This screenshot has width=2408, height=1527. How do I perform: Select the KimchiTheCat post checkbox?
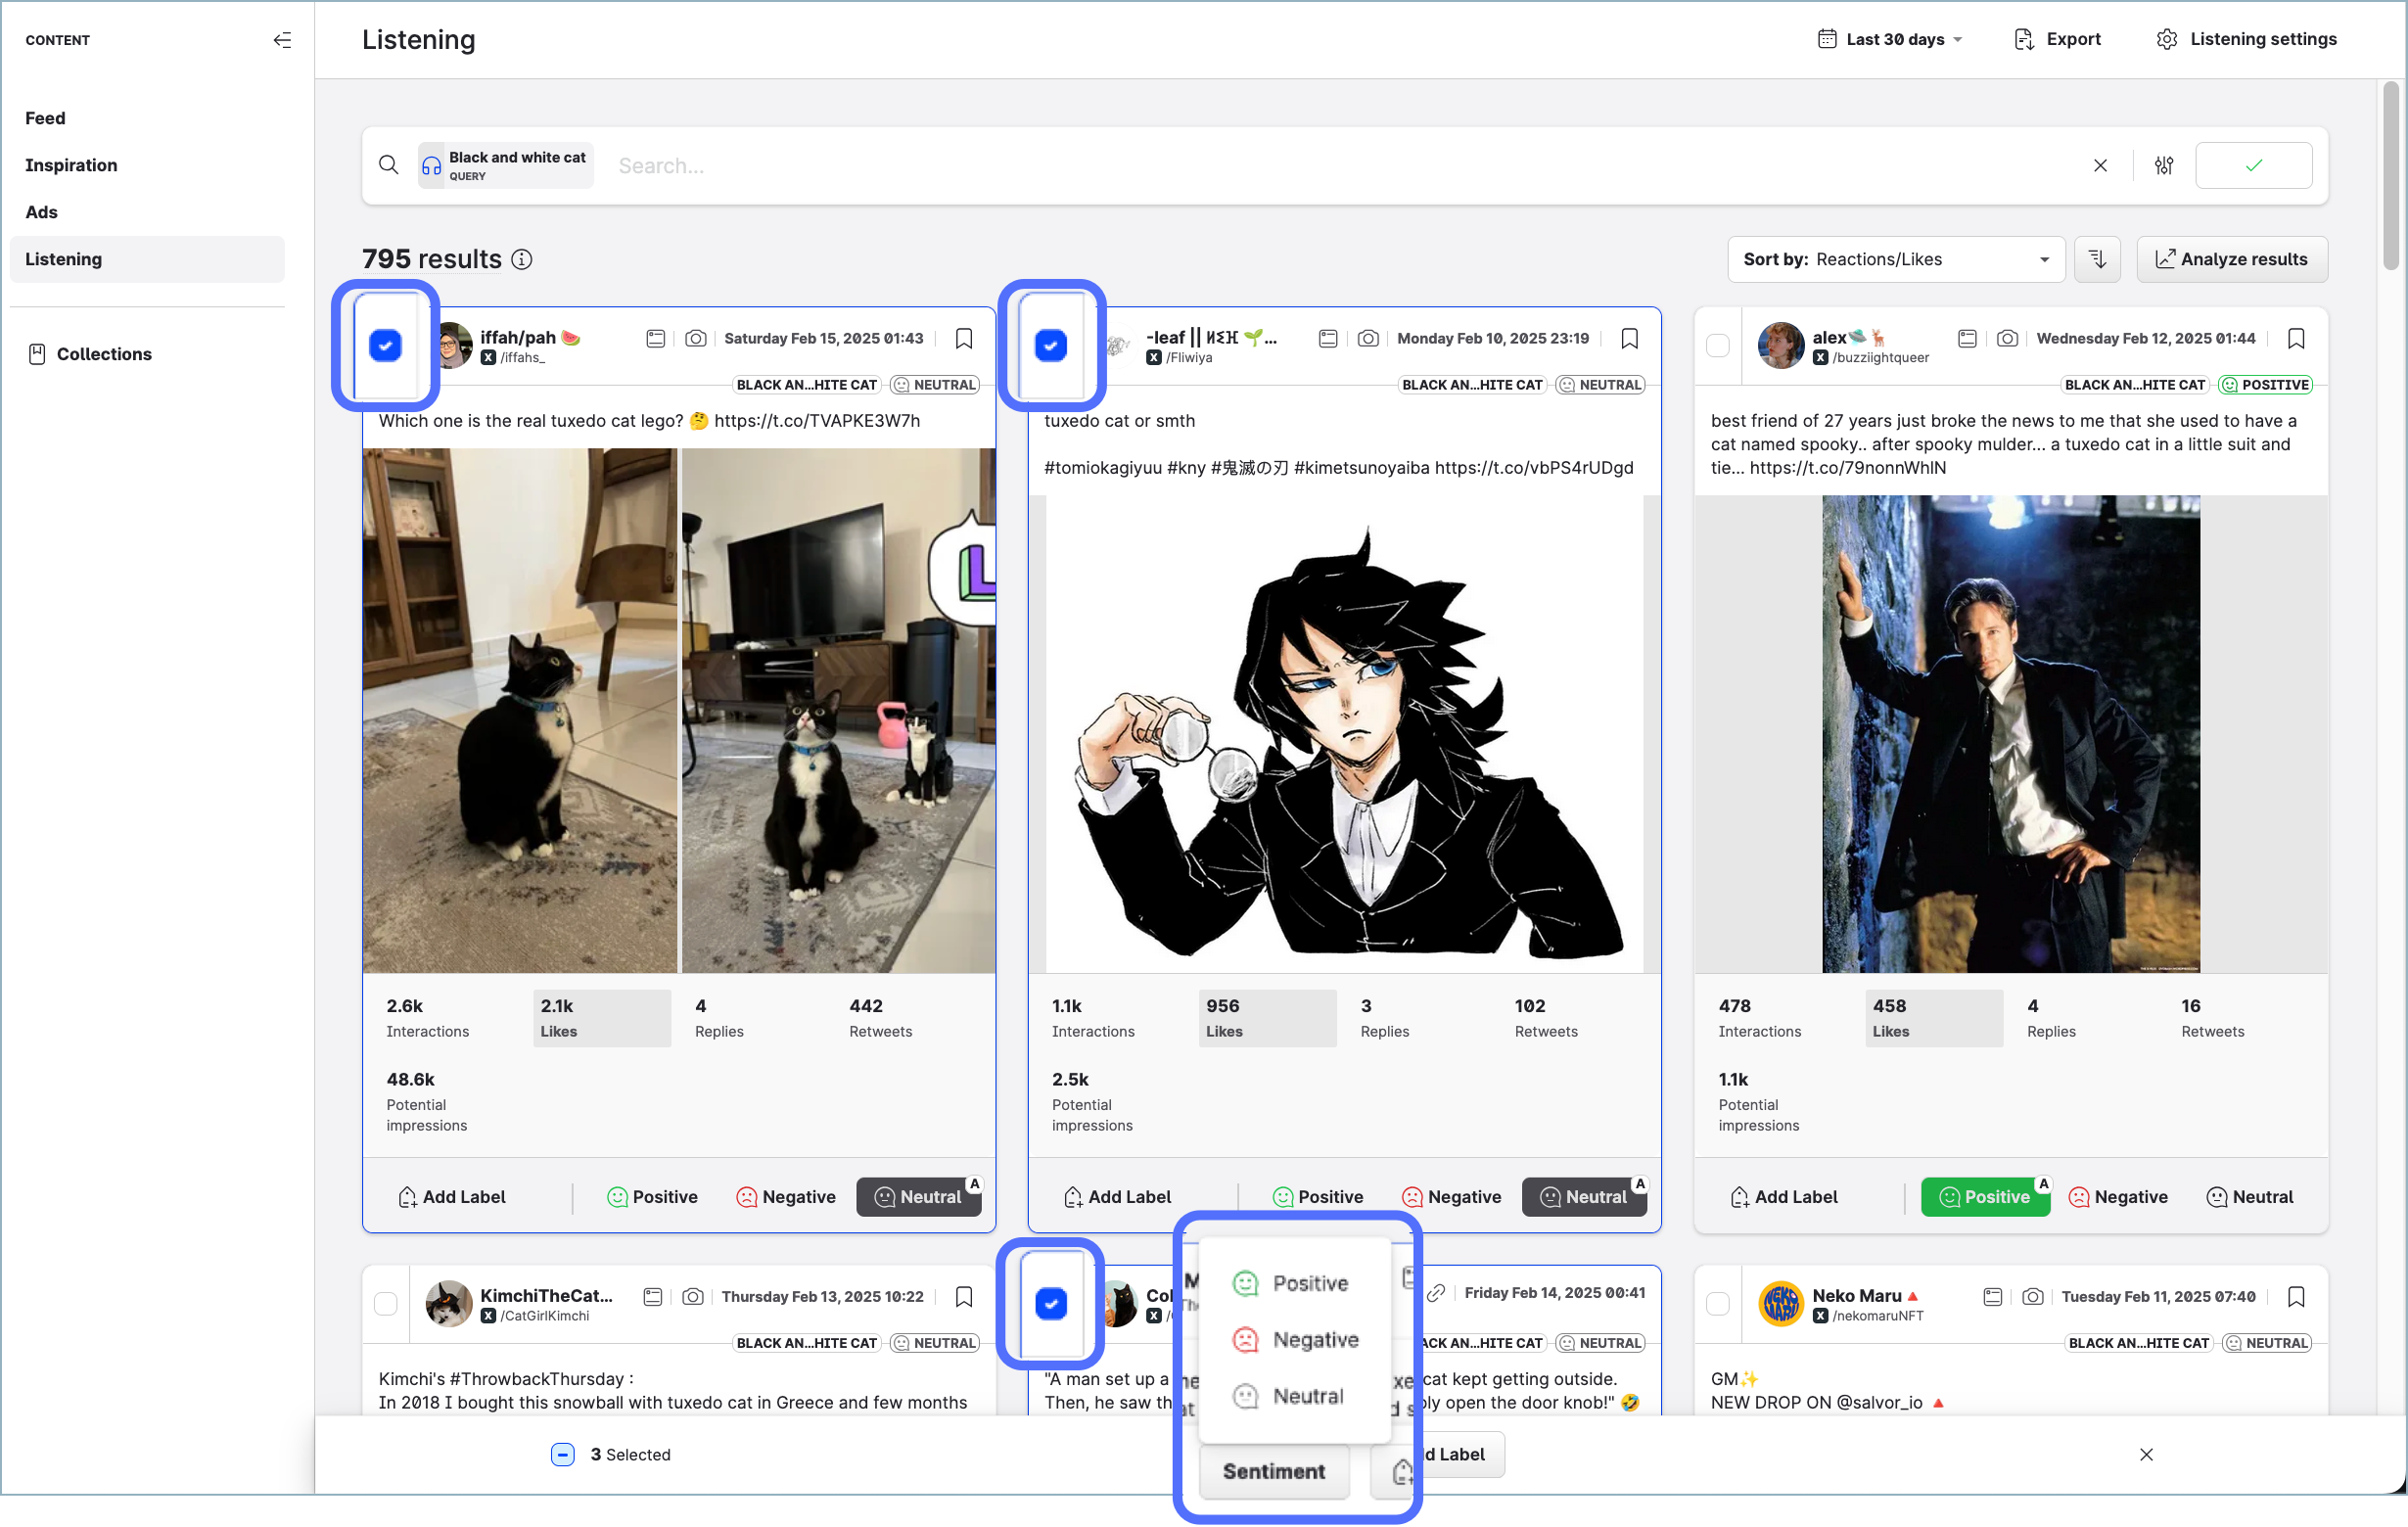coord(385,1304)
